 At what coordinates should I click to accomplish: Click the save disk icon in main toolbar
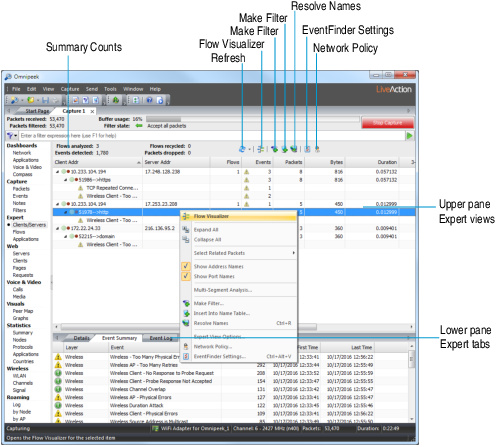coord(46,101)
